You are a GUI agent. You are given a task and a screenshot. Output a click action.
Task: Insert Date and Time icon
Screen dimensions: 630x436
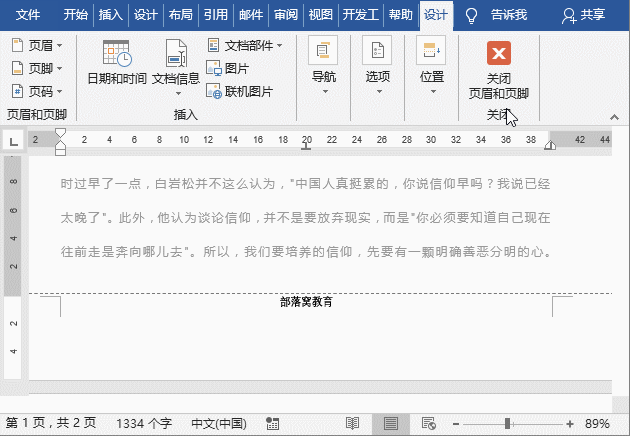[115, 55]
